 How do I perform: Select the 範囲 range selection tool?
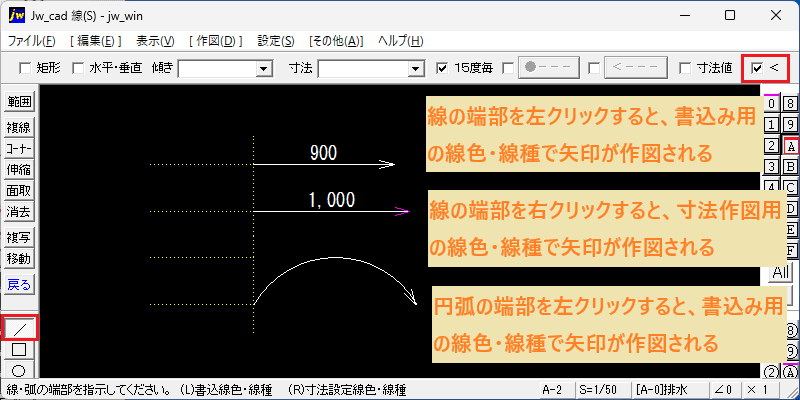(19, 102)
